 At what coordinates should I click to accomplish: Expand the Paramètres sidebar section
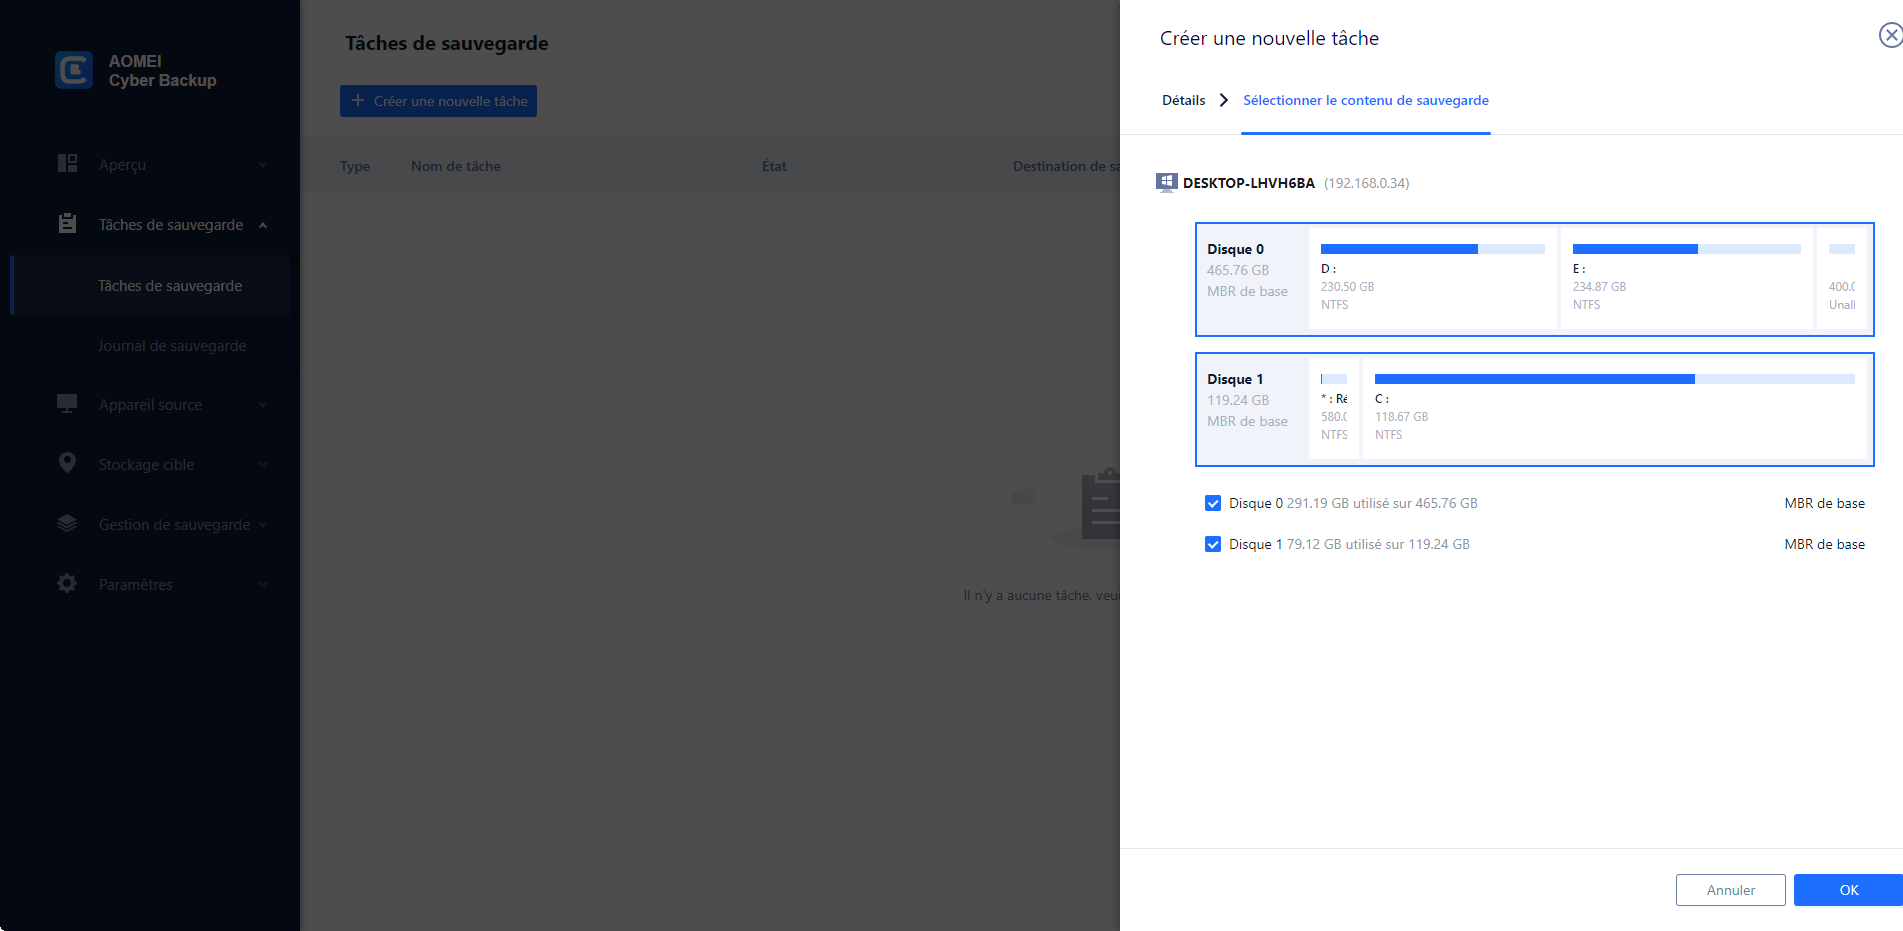click(263, 585)
